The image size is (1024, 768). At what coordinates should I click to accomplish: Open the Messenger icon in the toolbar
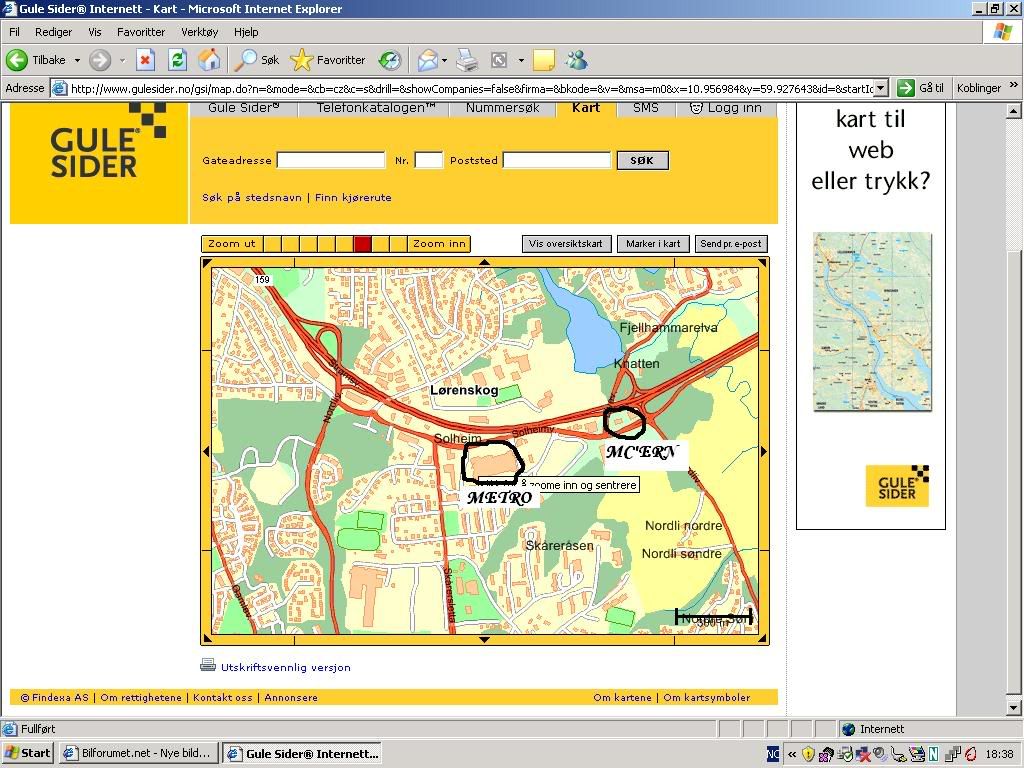pos(576,61)
